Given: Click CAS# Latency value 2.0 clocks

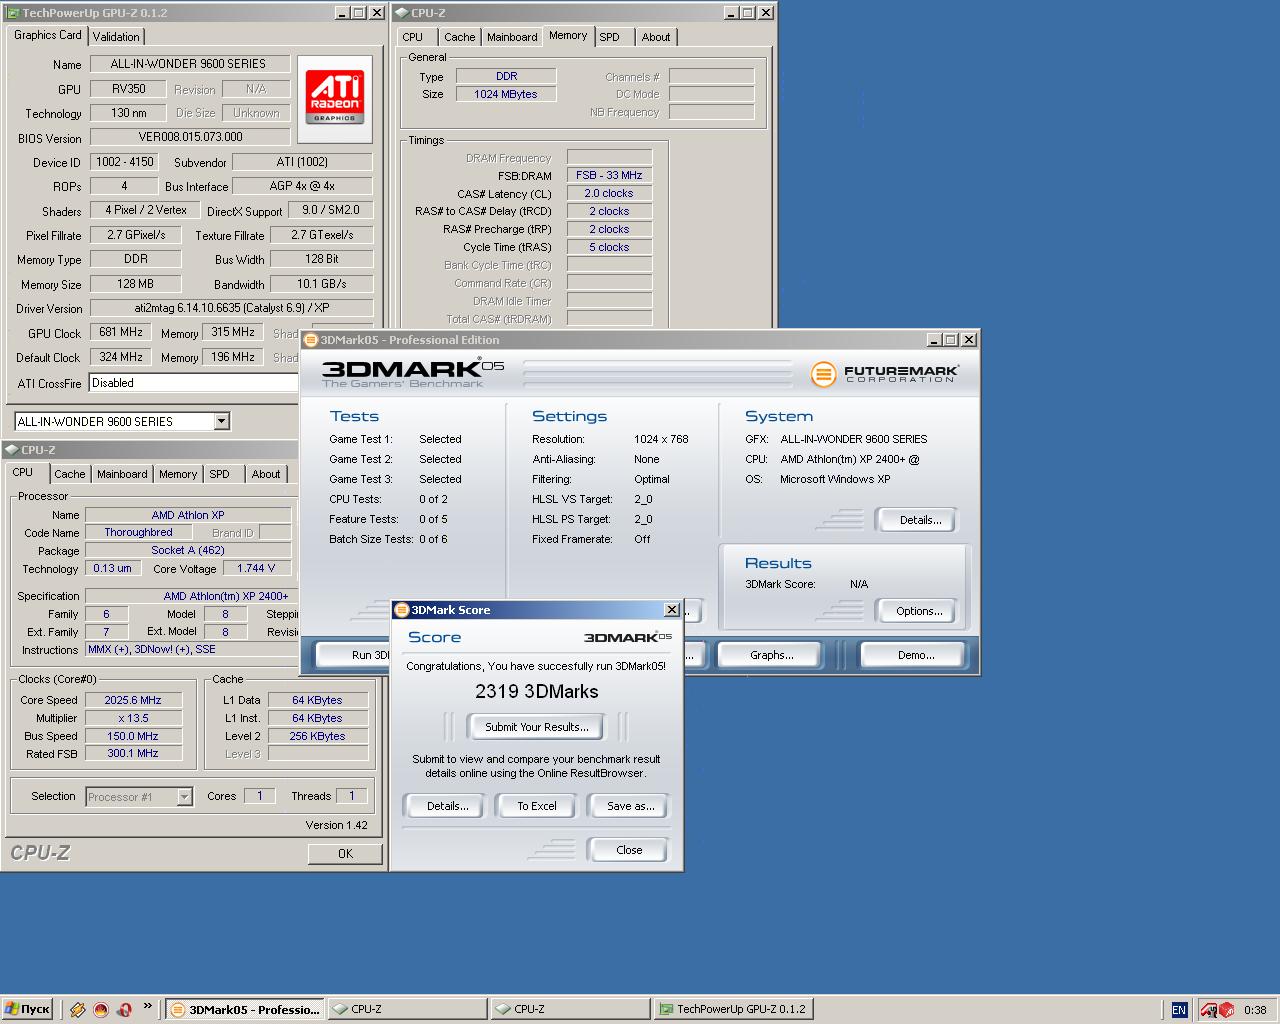Looking at the screenshot, I should [609, 193].
